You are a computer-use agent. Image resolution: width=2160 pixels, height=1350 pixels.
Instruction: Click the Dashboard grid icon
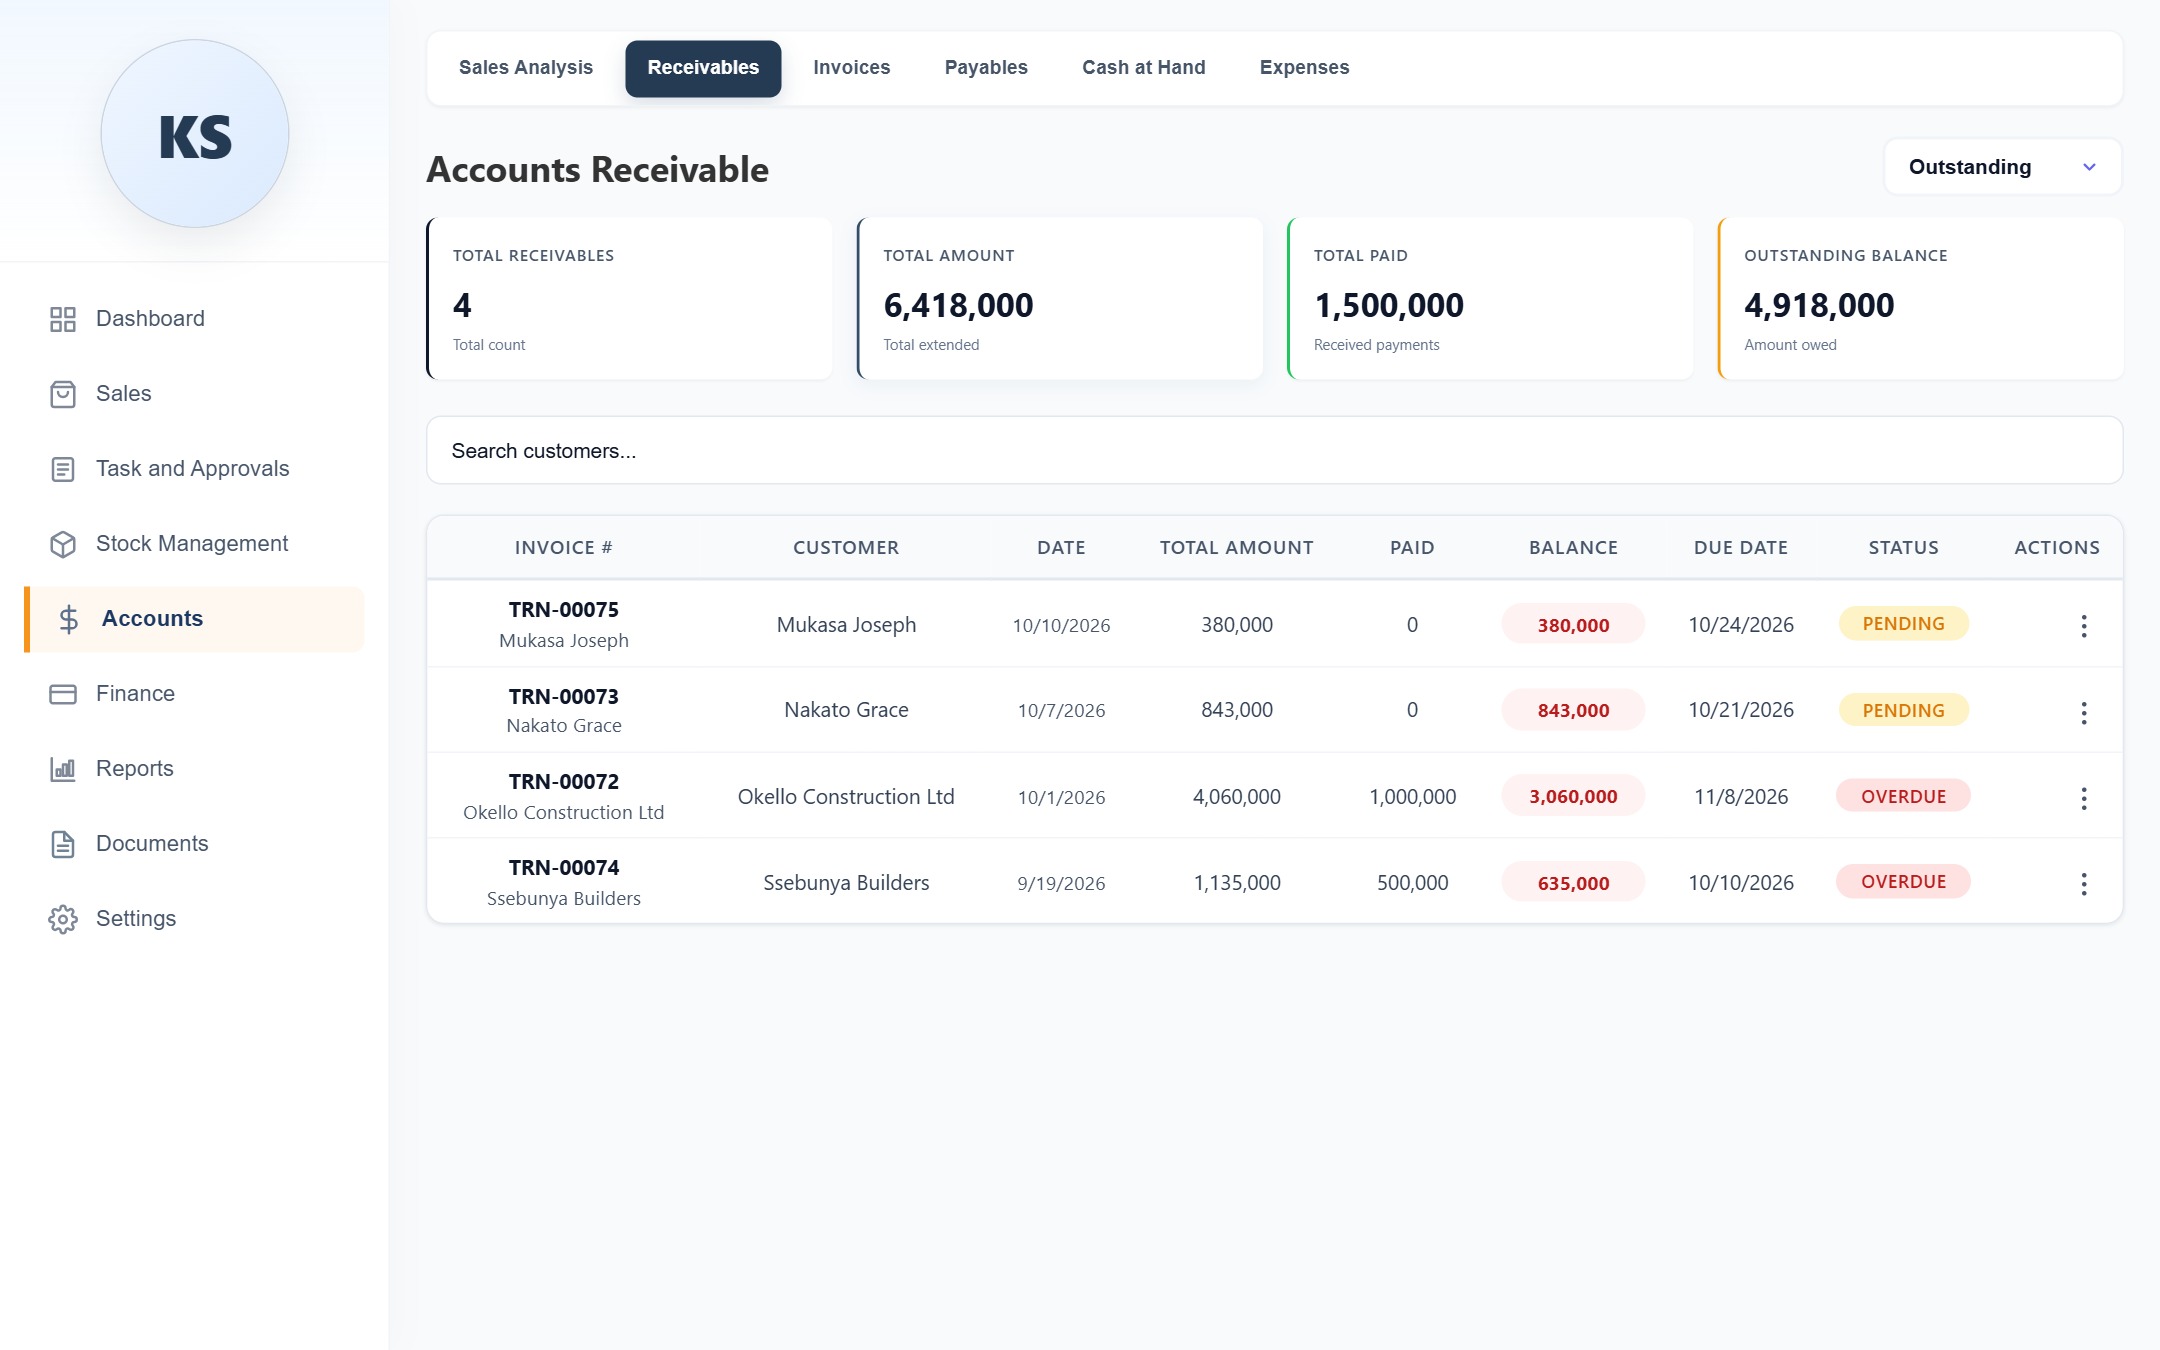(63, 319)
